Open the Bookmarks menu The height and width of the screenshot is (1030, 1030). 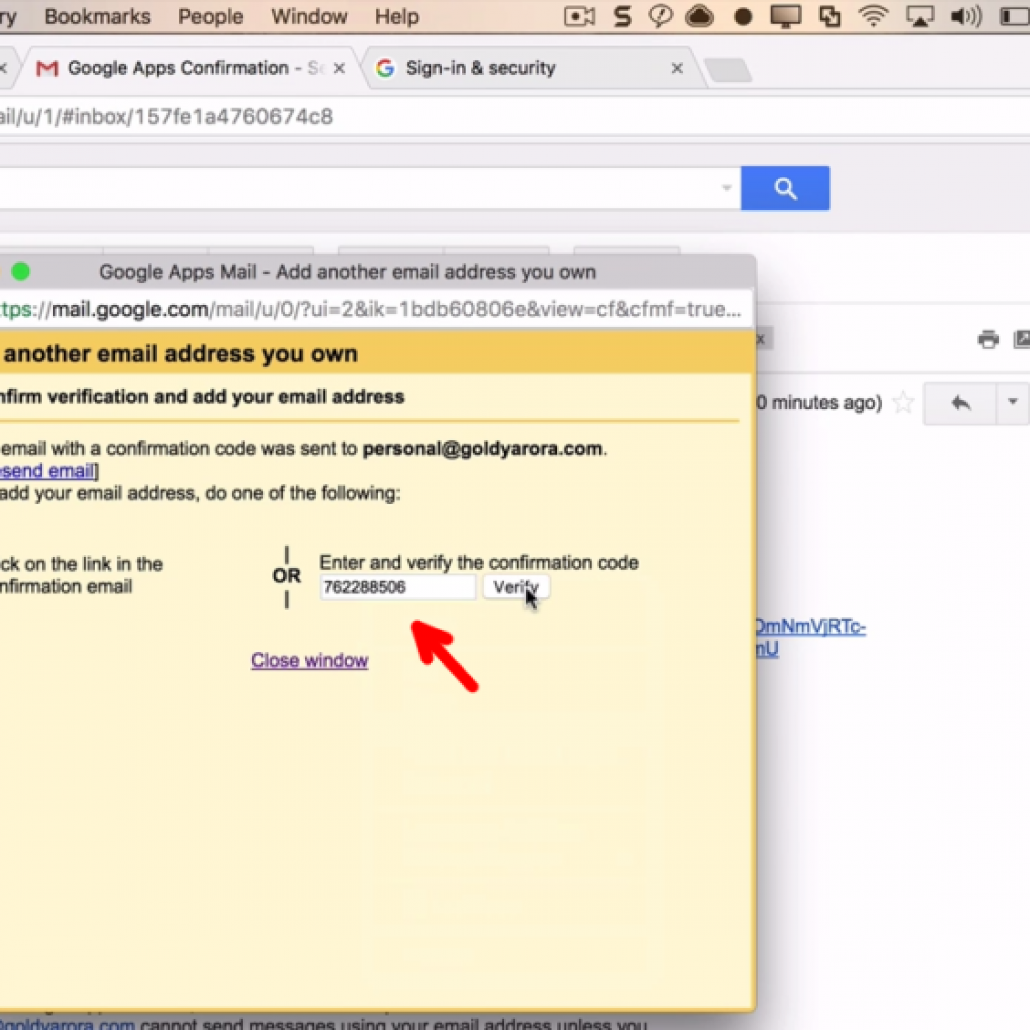click(x=97, y=16)
